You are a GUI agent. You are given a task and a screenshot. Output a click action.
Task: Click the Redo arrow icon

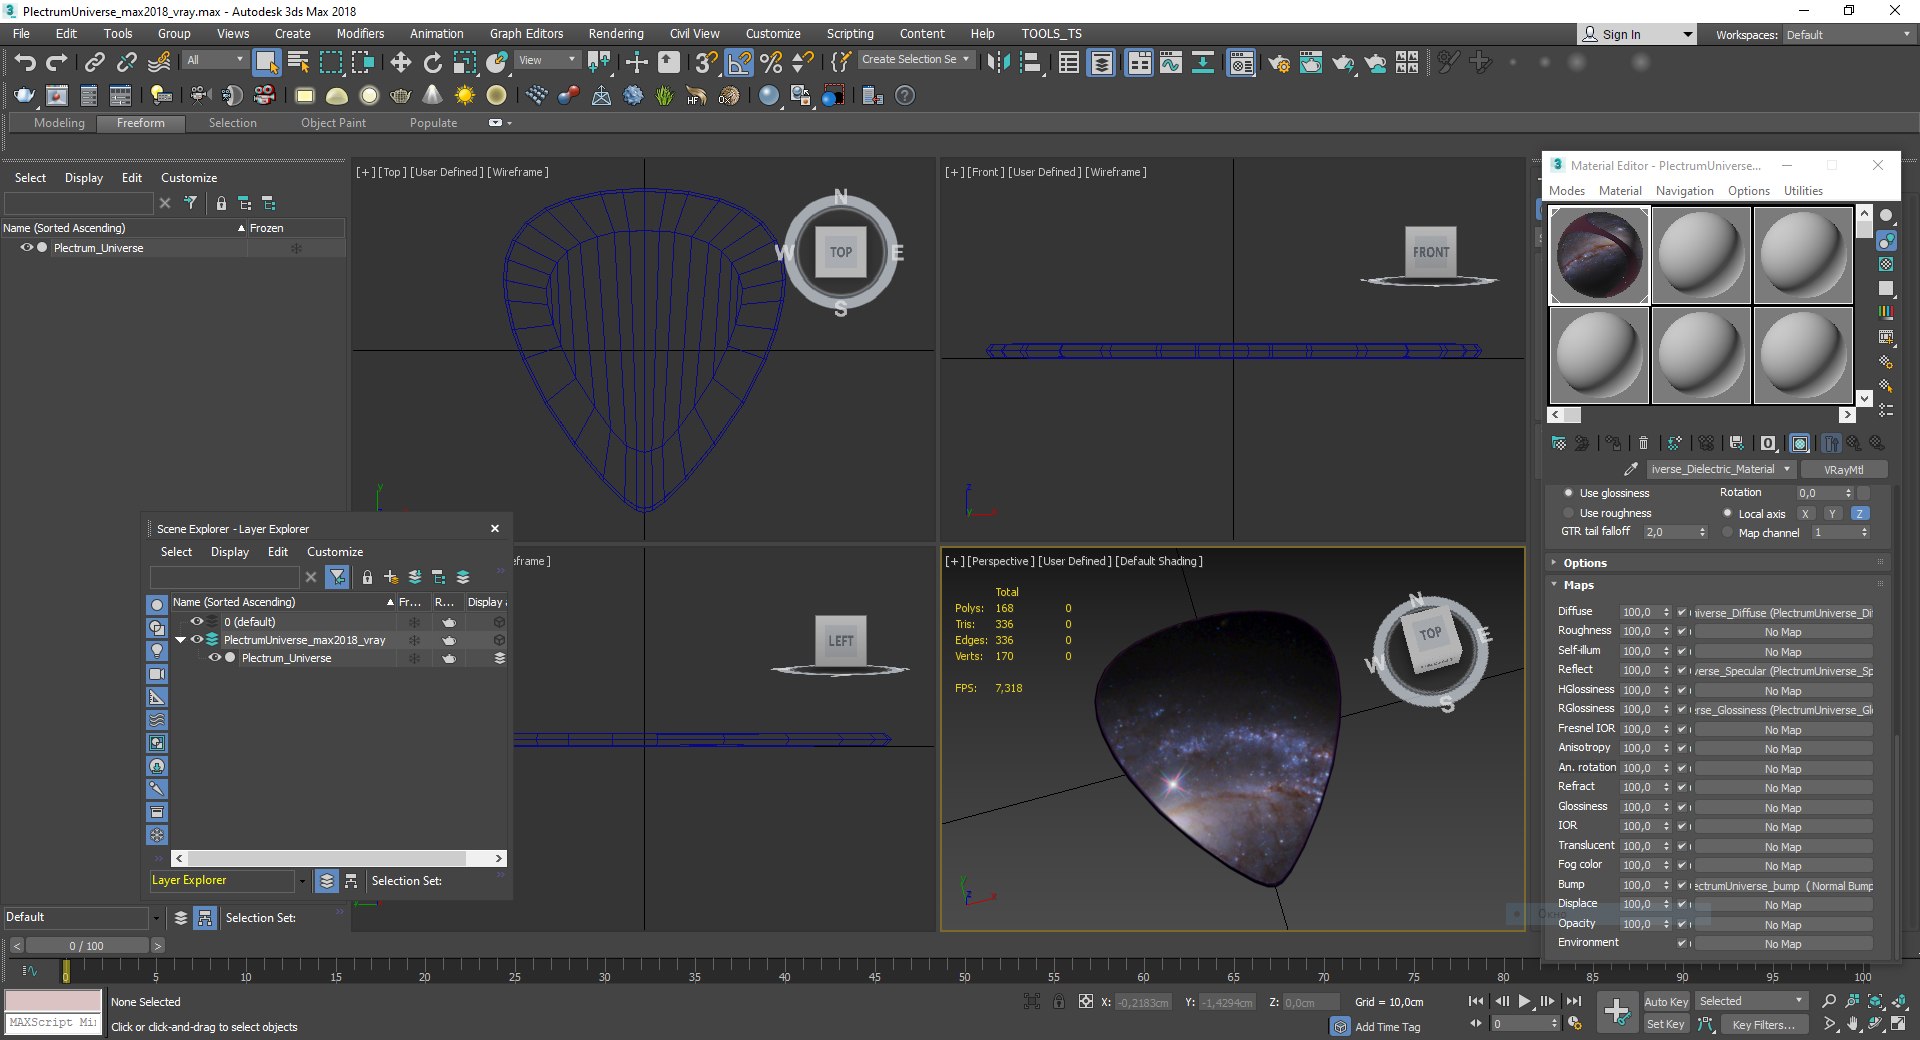[57, 62]
